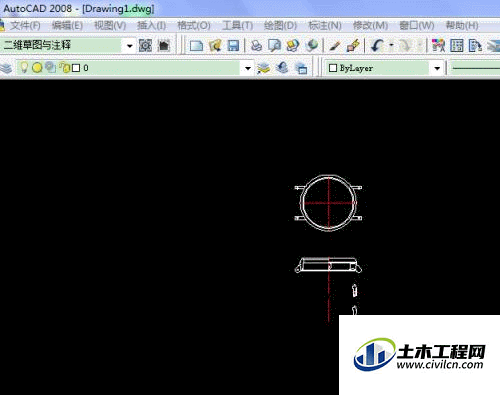
Task: Click the www.civilcn.com link
Action: pos(440,364)
